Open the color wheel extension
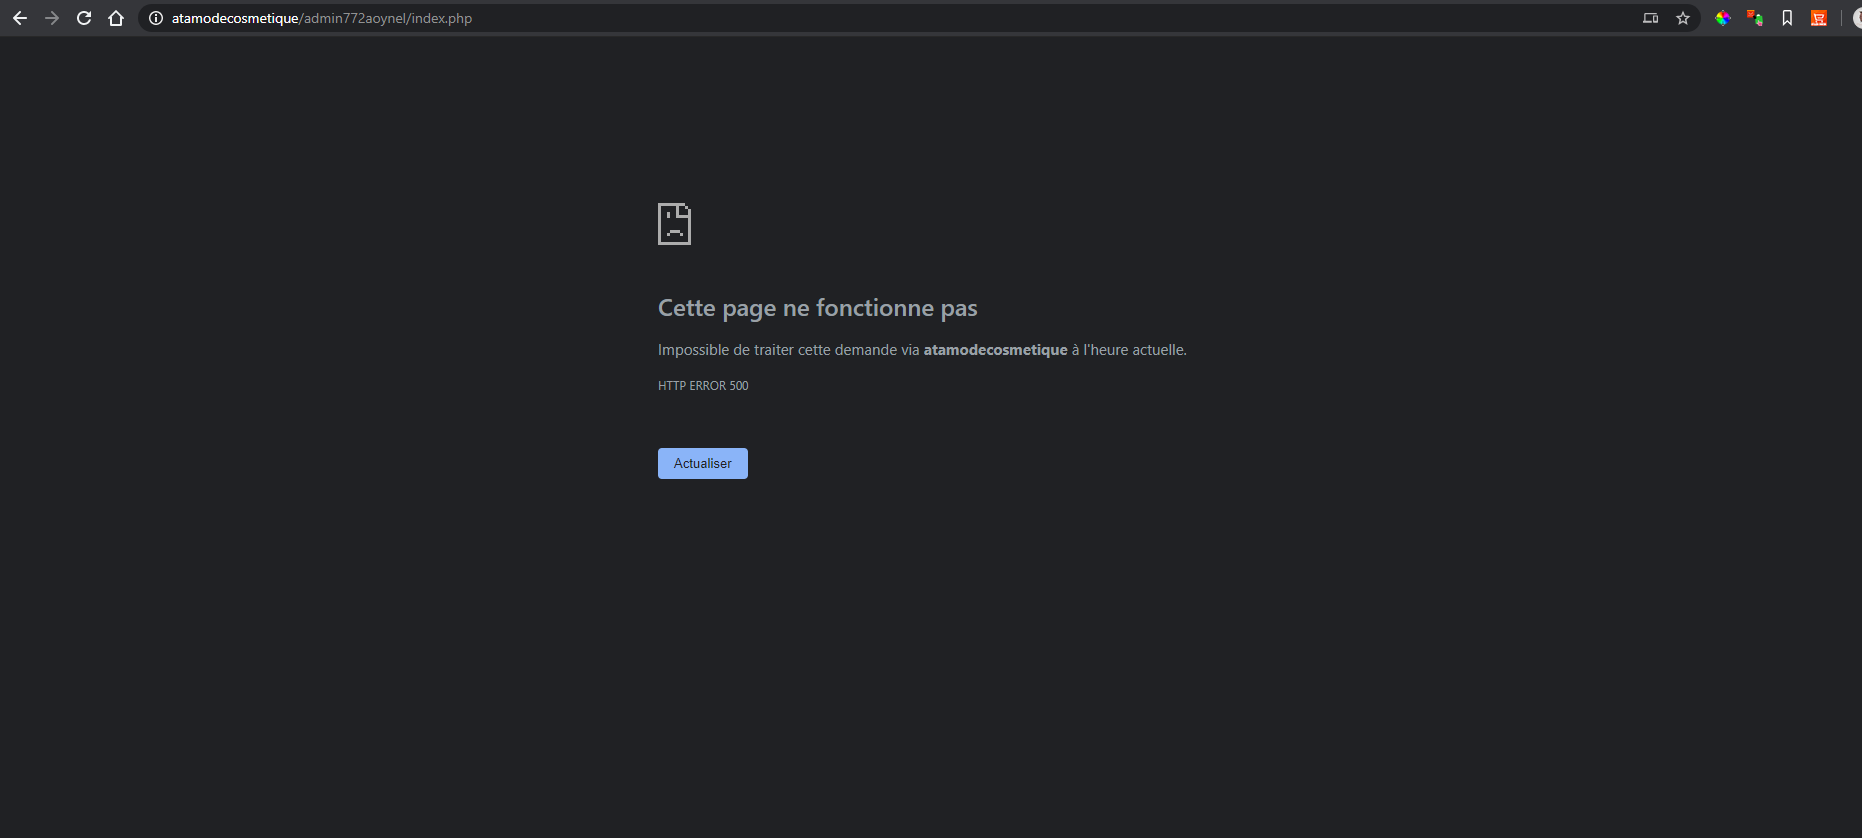 [x=1723, y=18]
